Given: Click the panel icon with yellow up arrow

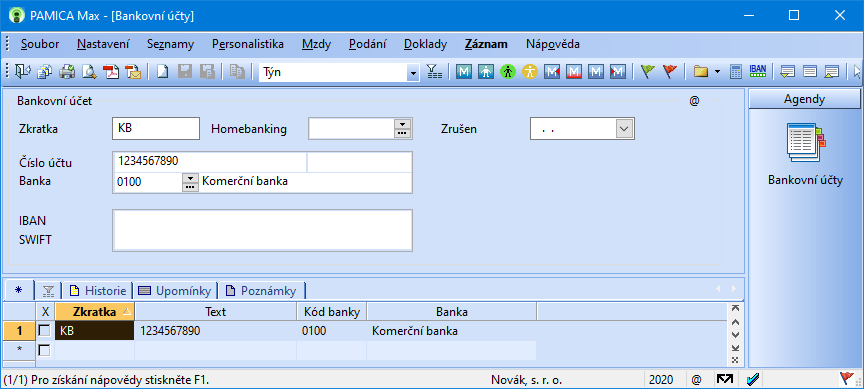Looking at the screenshot, I should click(831, 72).
